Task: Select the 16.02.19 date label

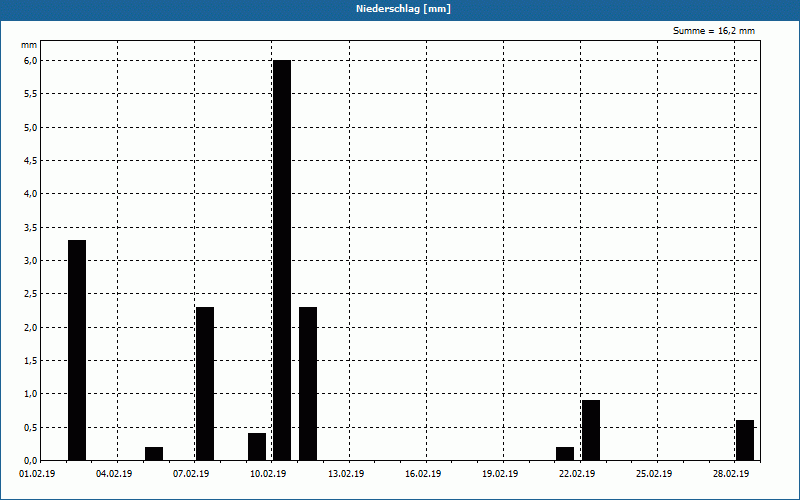Action: 423,474
